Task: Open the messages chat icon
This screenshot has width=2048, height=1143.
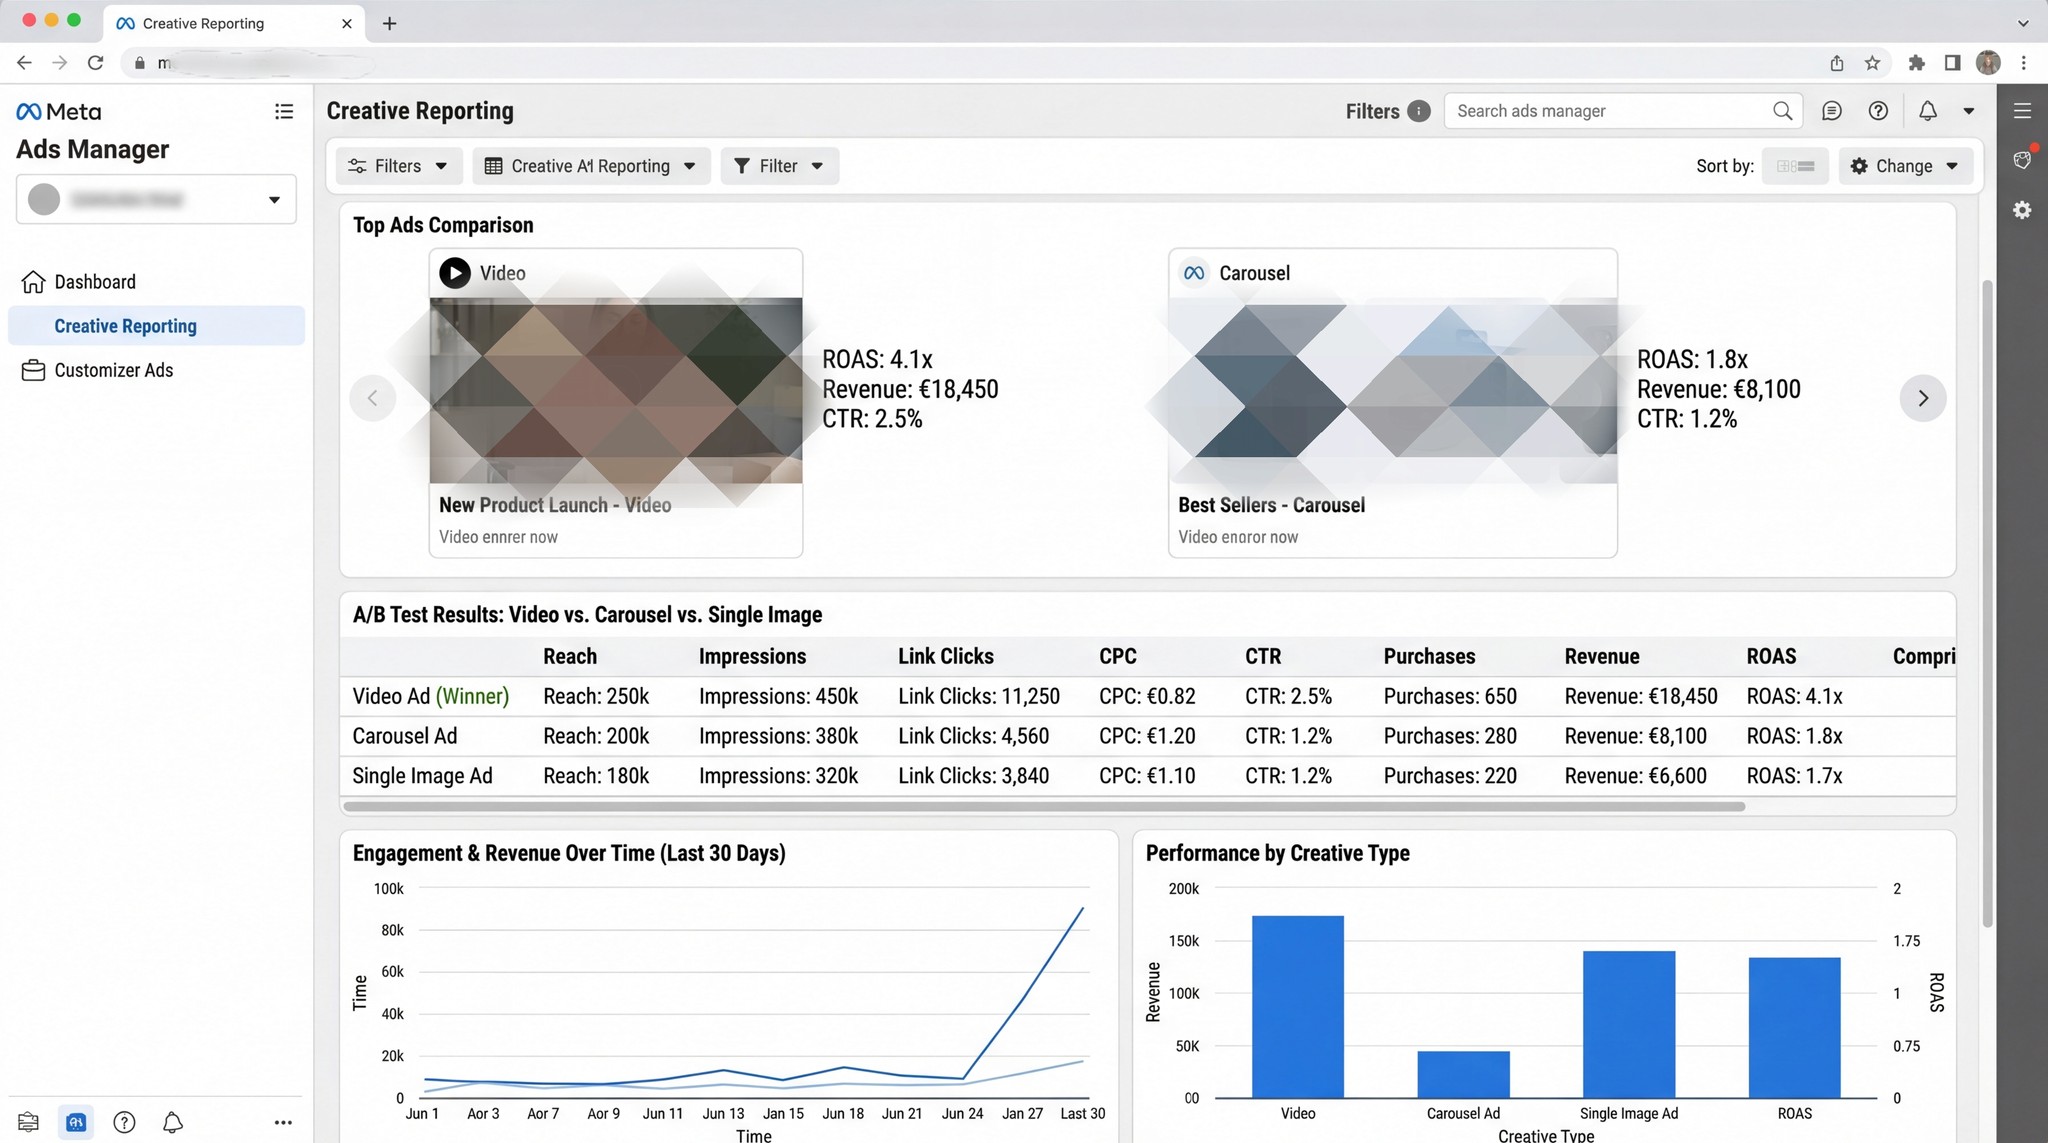Action: pyautogui.click(x=1831, y=111)
